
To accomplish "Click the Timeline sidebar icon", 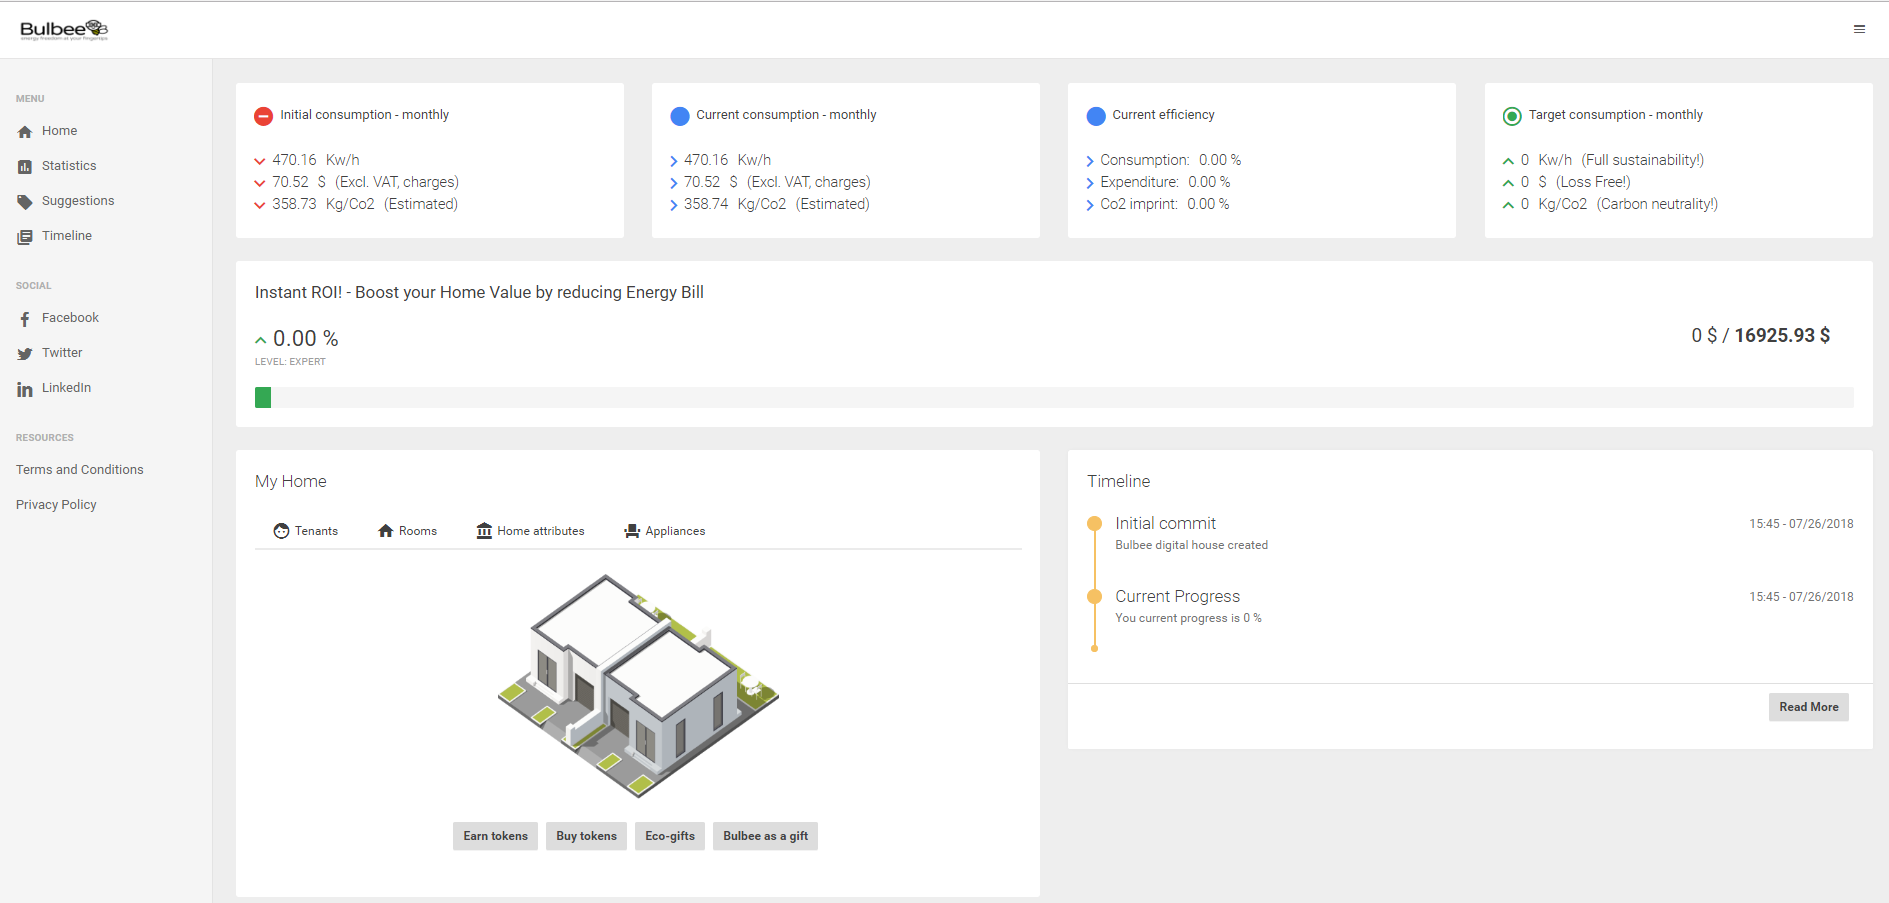I will (x=25, y=237).
